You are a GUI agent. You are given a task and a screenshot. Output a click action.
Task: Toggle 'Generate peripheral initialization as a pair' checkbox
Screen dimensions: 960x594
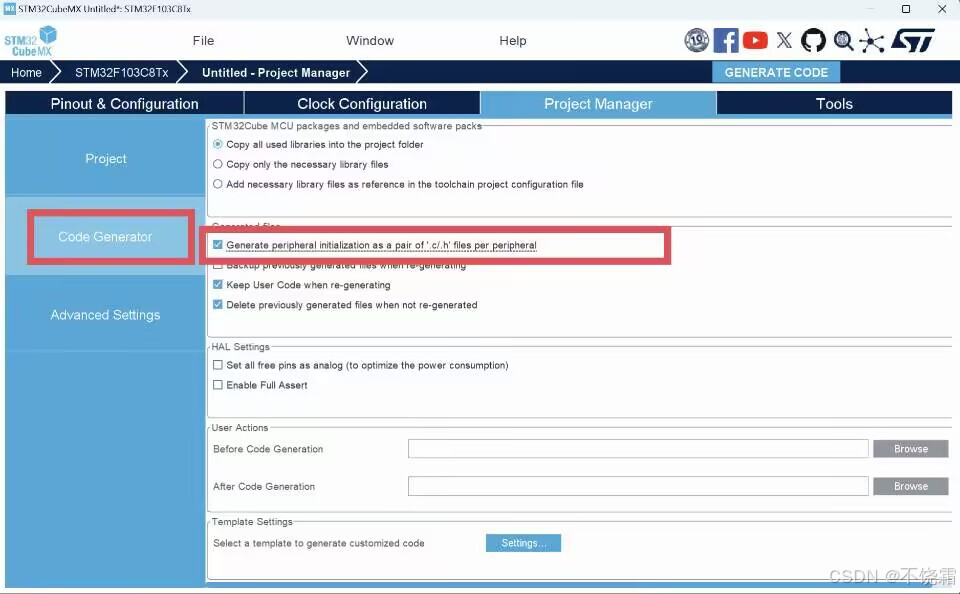pyautogui.click(x=217, y=244)
